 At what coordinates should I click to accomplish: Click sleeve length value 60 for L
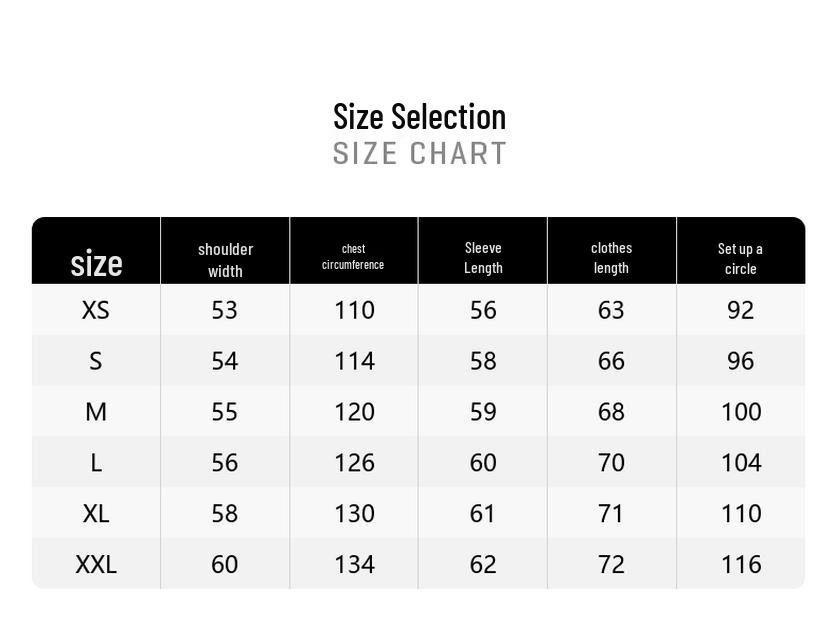(x=483, y=463)
